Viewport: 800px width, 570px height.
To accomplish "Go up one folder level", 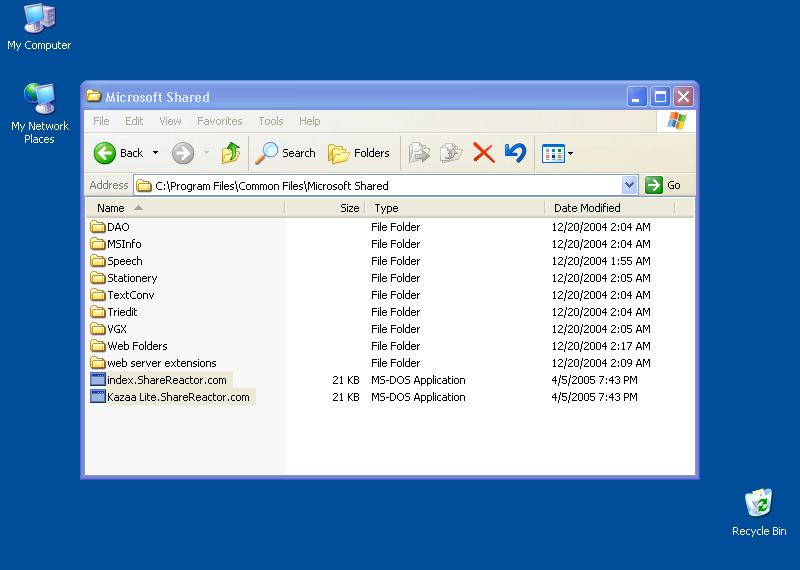I will [x=231, y=153].
